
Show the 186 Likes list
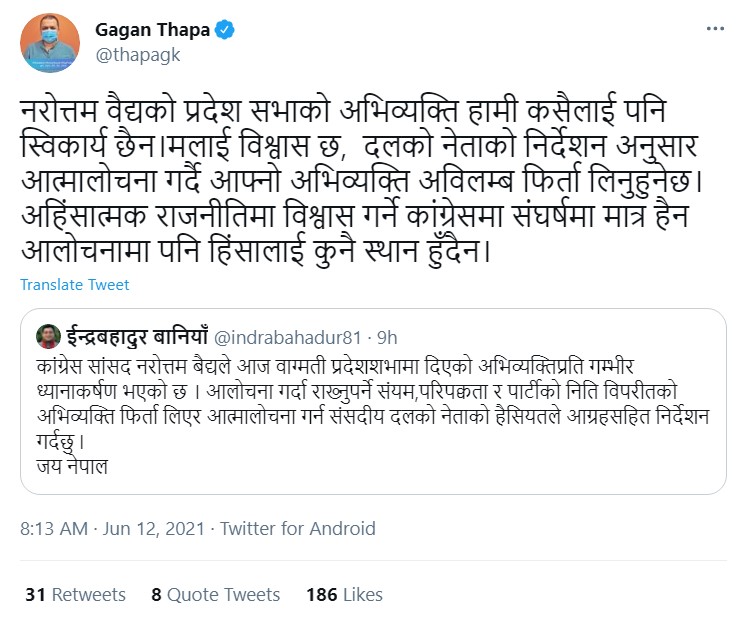tap(344, 594)
